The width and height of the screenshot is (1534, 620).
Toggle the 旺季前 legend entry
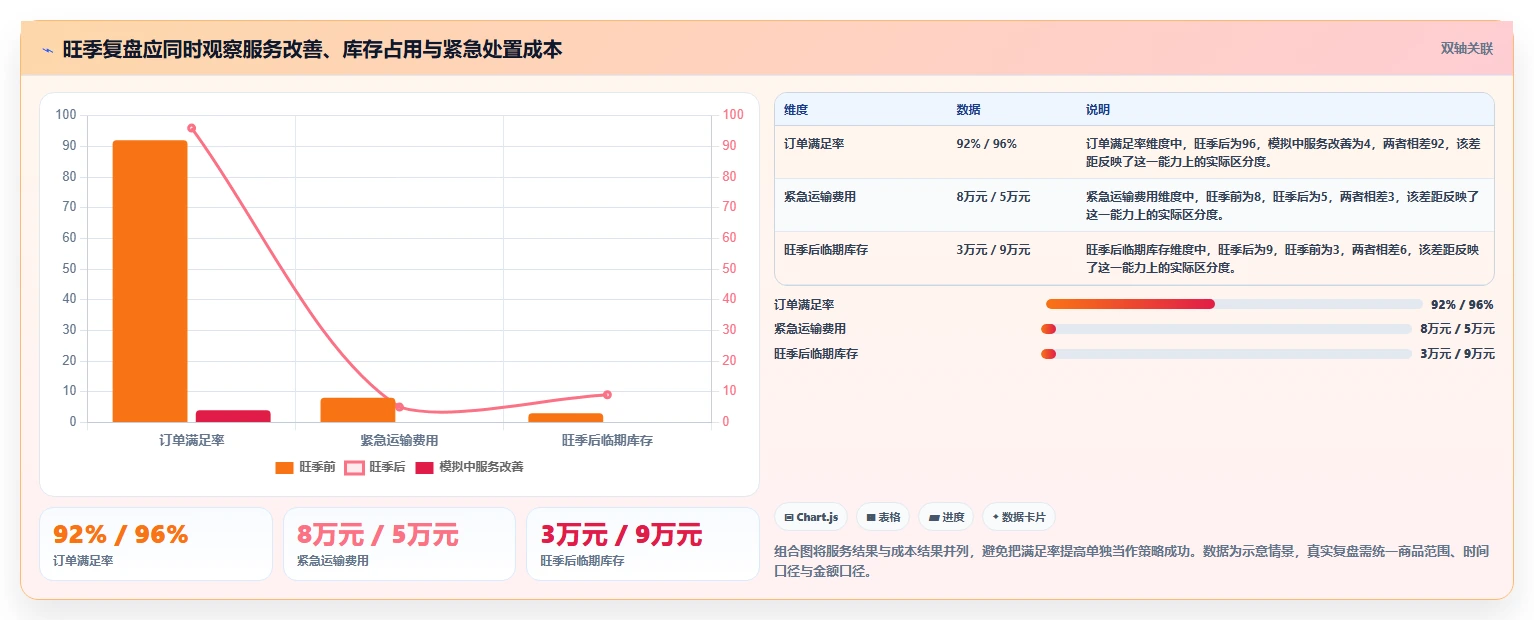(x=305, y=467)
